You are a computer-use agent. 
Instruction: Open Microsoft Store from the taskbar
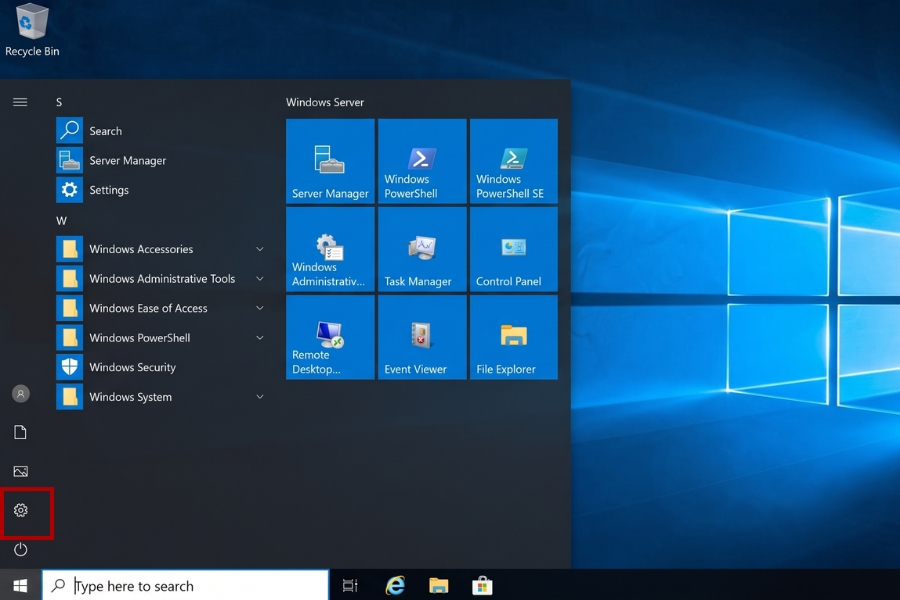482,585
